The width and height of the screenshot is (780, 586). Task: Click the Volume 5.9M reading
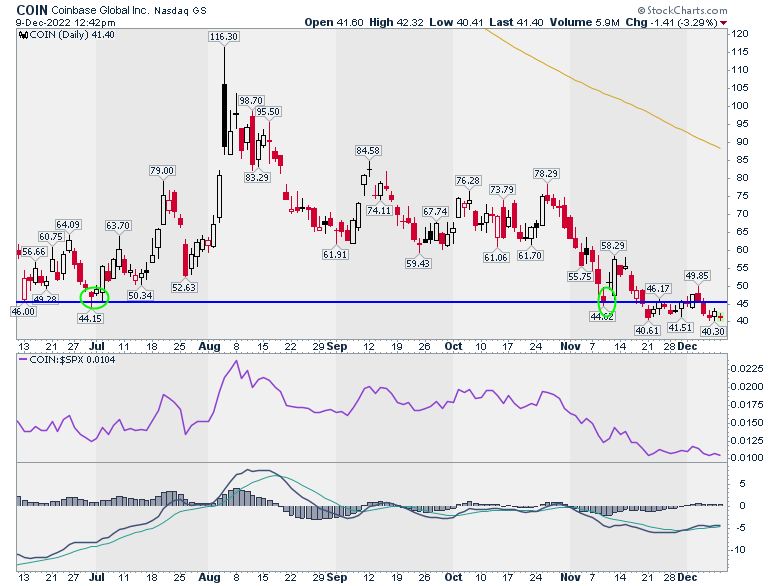585,22
